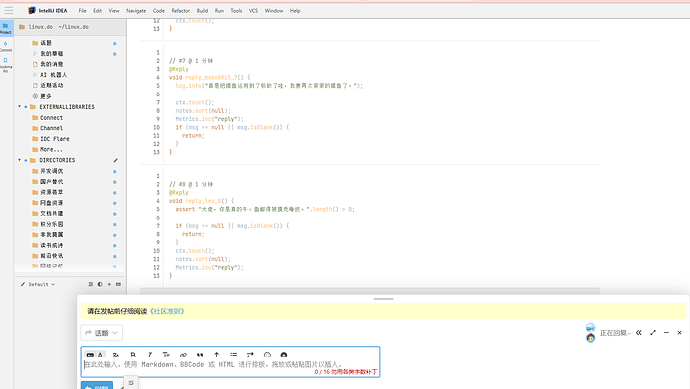Viewport: 690px width, 389px height.
Task: Collapse the EXTERNALLIBRARIES tree section
Action: pyautogui.click(x=19, y=106)
